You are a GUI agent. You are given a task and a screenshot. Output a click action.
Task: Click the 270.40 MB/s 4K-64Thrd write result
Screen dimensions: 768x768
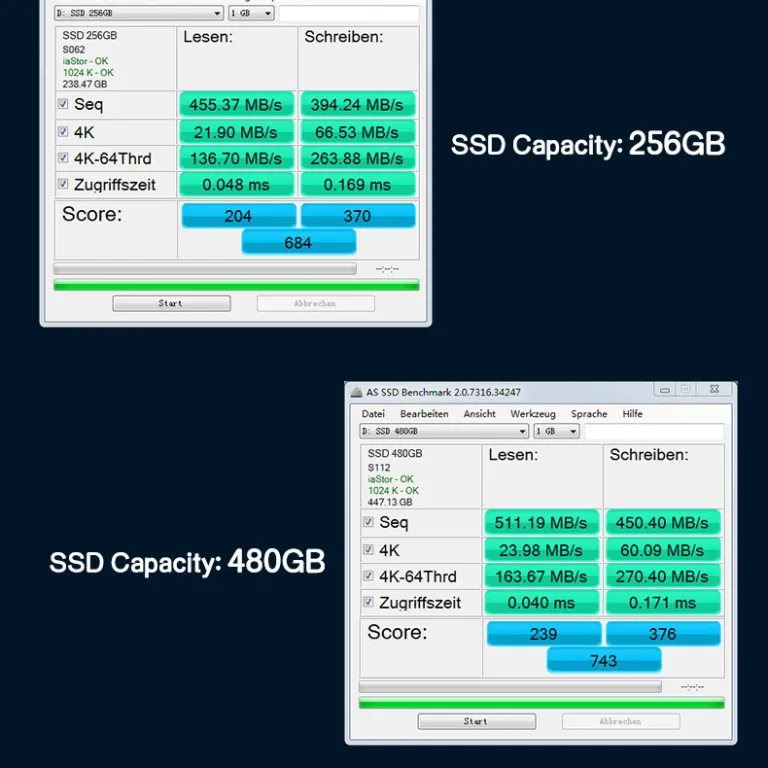[662, 576]
